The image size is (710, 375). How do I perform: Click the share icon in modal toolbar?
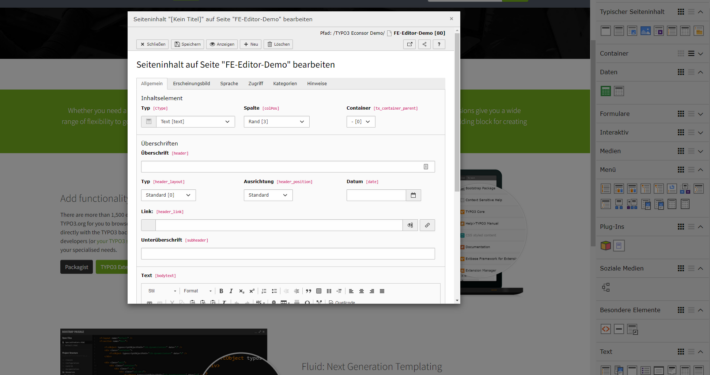click(424, 44)
